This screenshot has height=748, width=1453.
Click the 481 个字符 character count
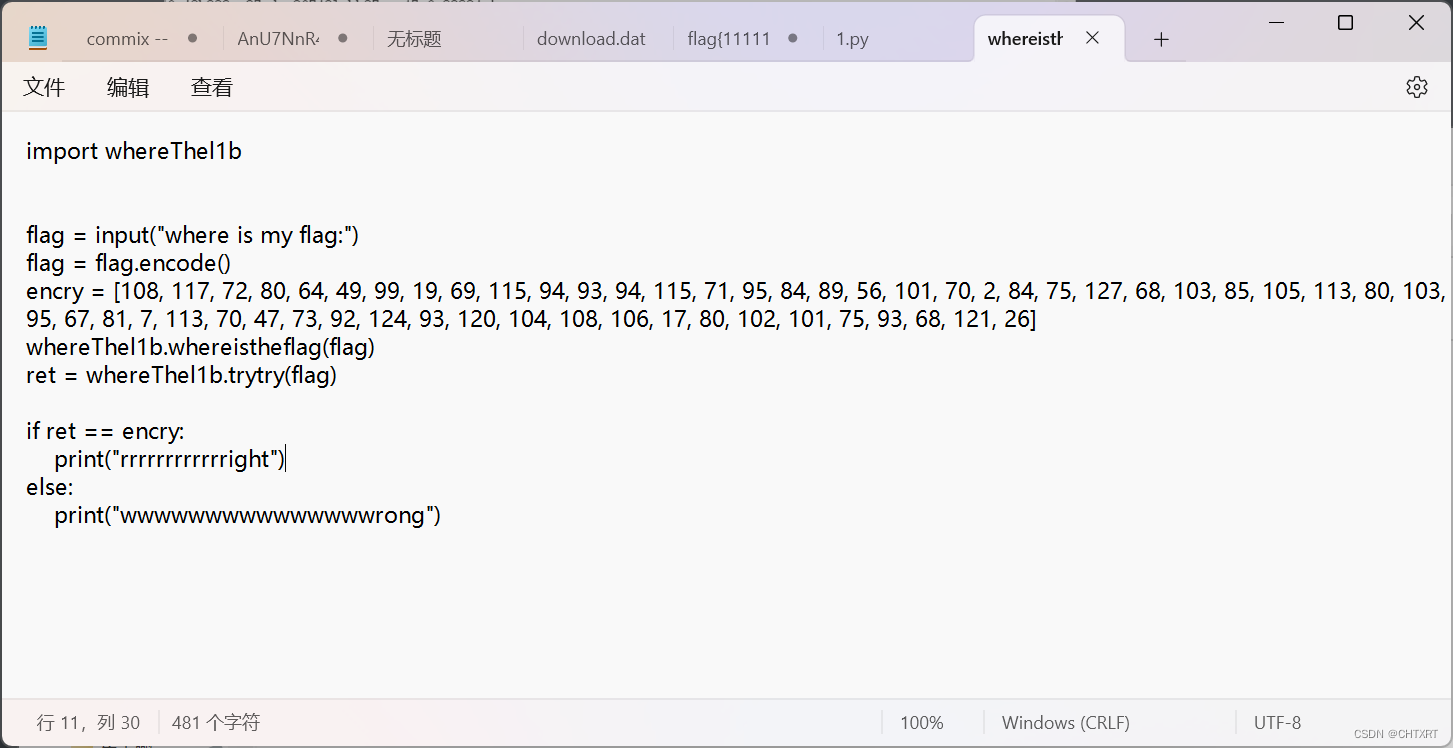point(216,722)
